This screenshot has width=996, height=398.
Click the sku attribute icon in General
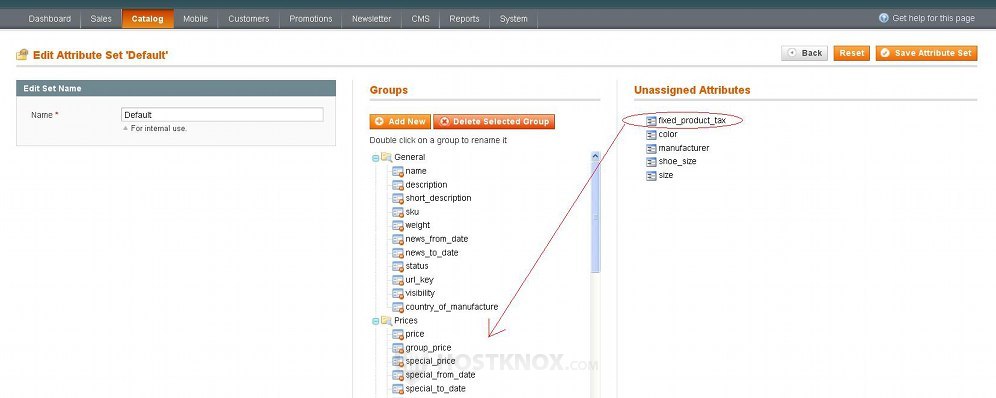[x=398, y=212]
